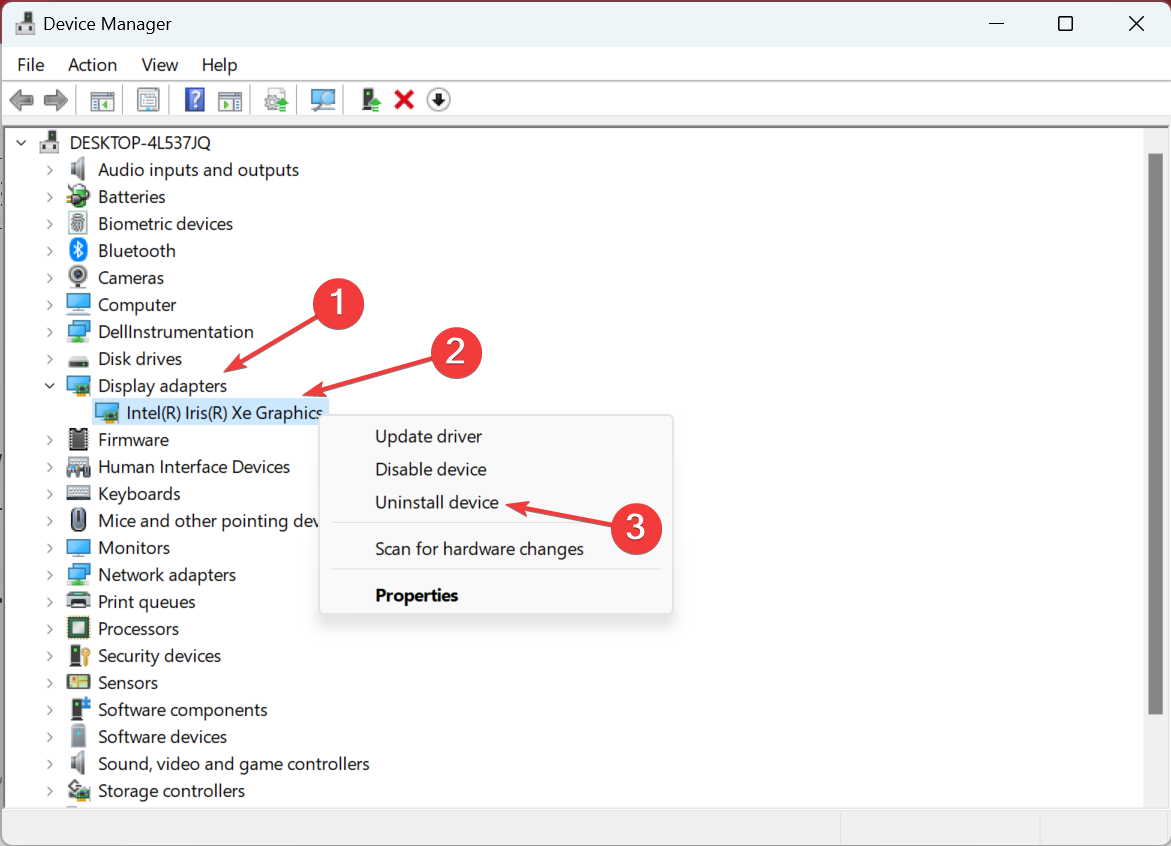
Task: Click the Processors category icon
Action: pyautogui.click(x=78, y=629)
